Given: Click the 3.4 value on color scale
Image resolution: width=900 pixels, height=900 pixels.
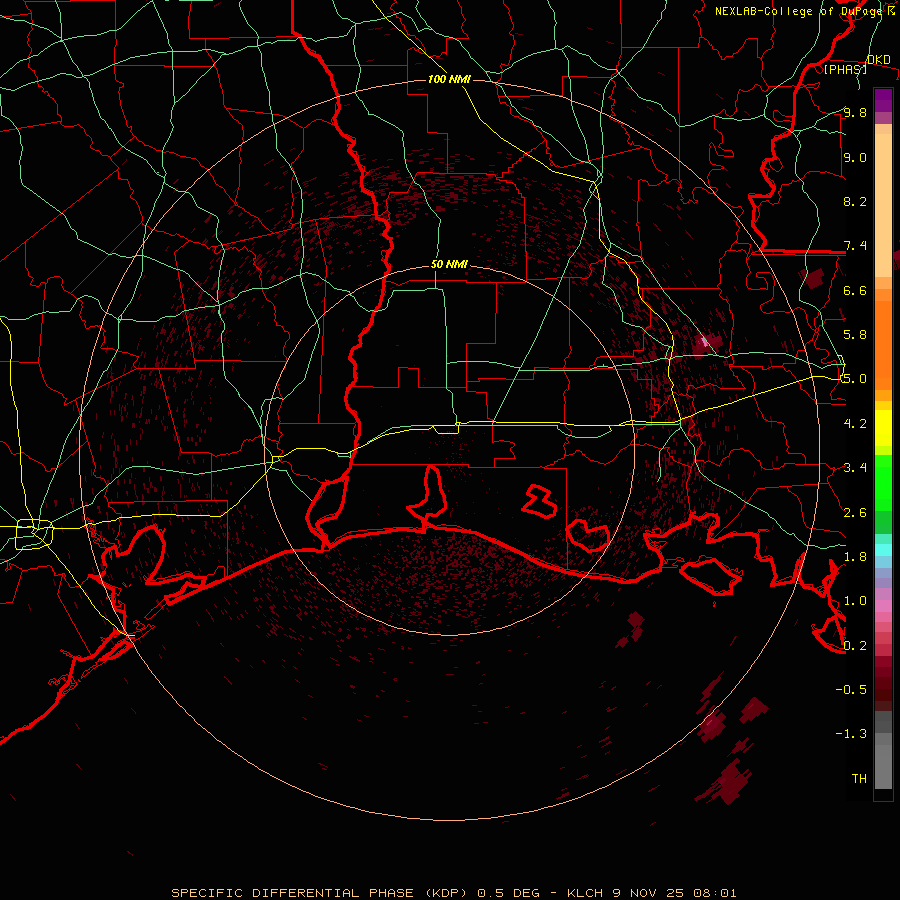Looking at the screenshot, I should pyautogui.click(x=855, y=467).
